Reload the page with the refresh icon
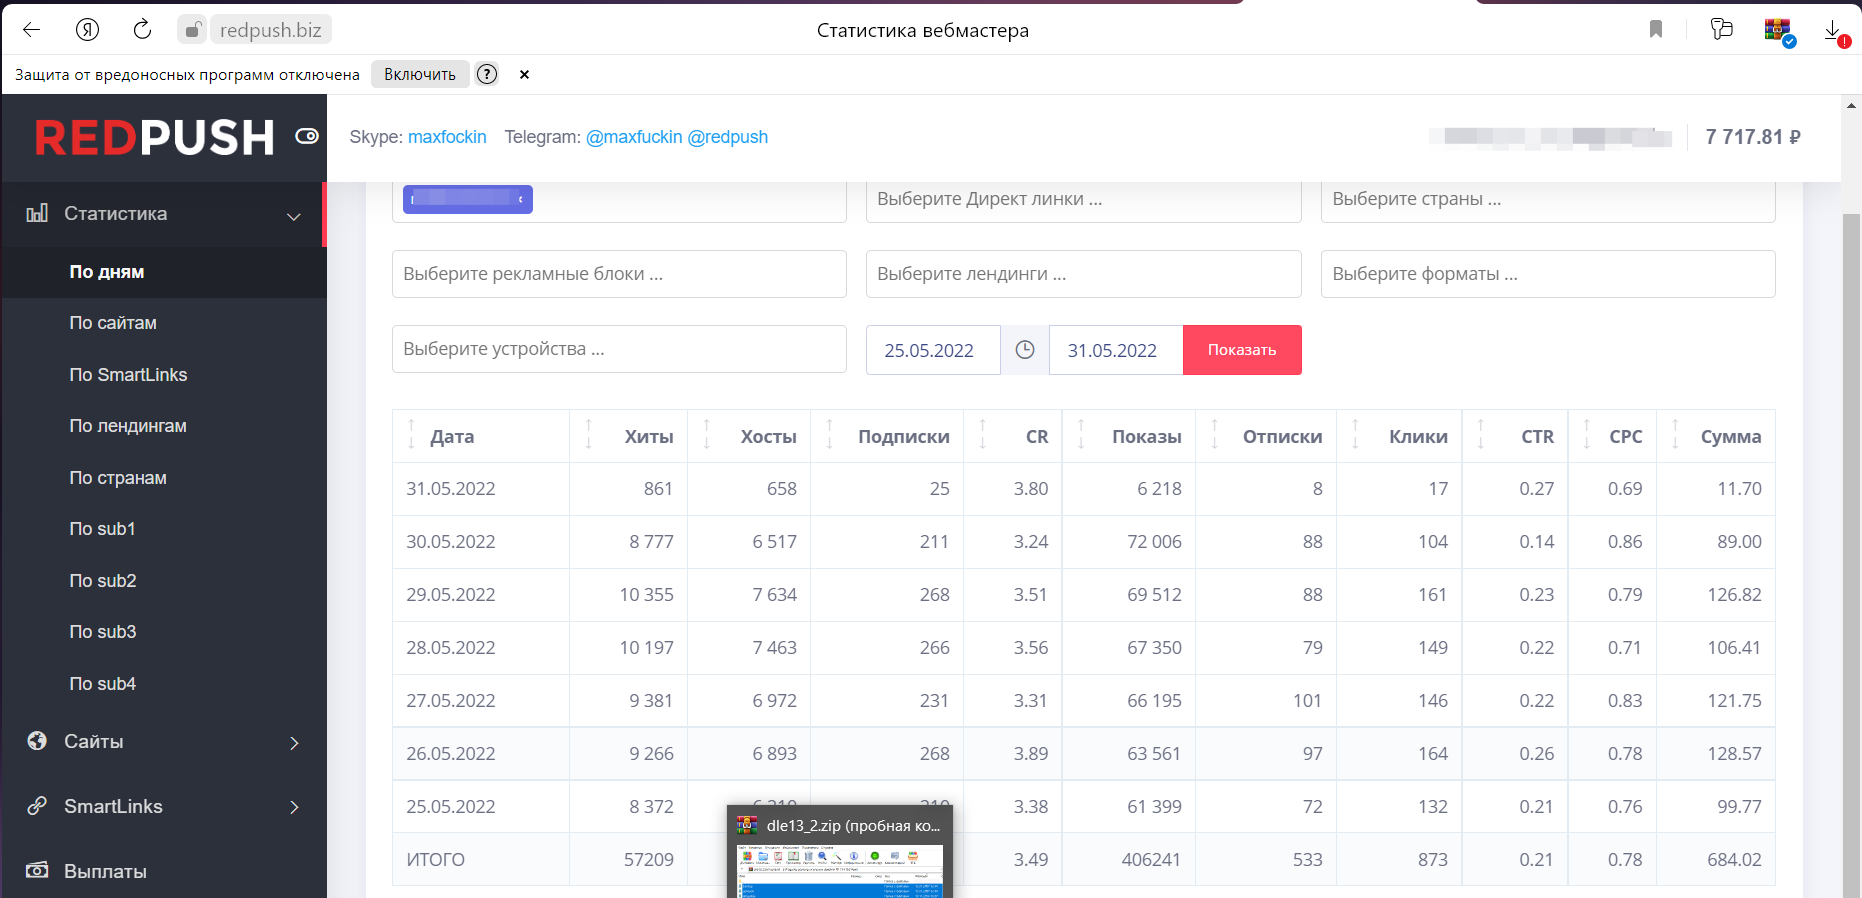 [142, 30]
